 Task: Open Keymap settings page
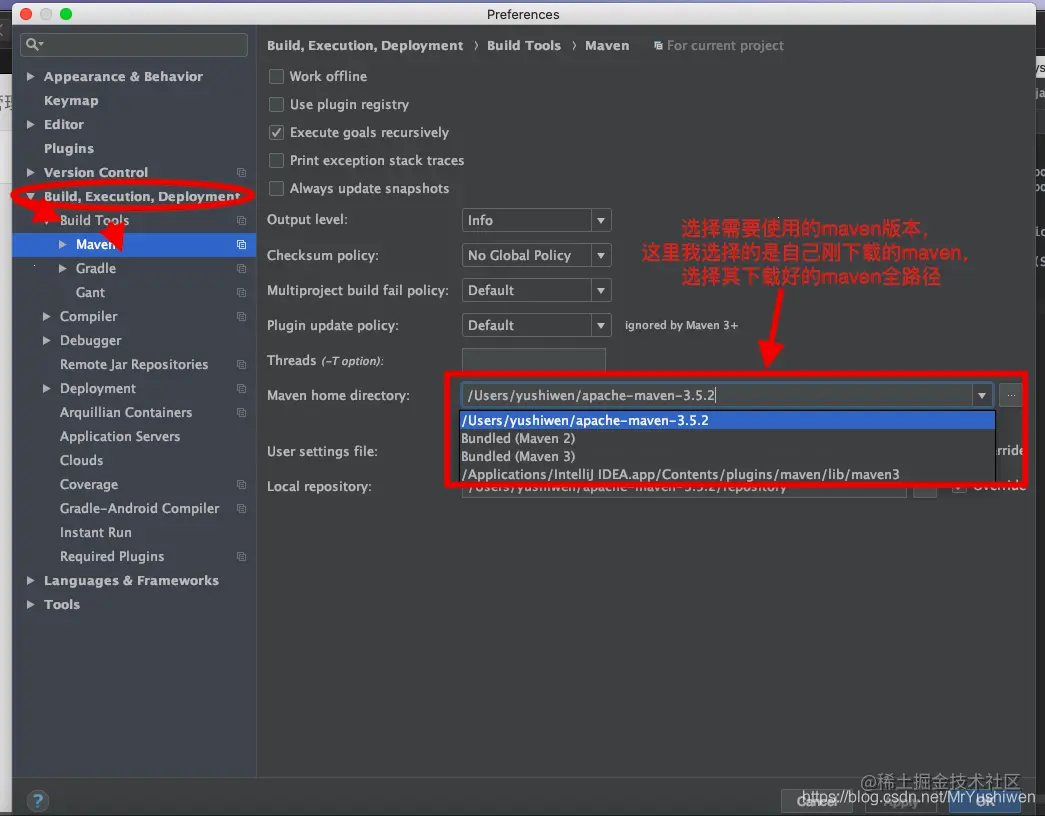click(x=71, y=101)
